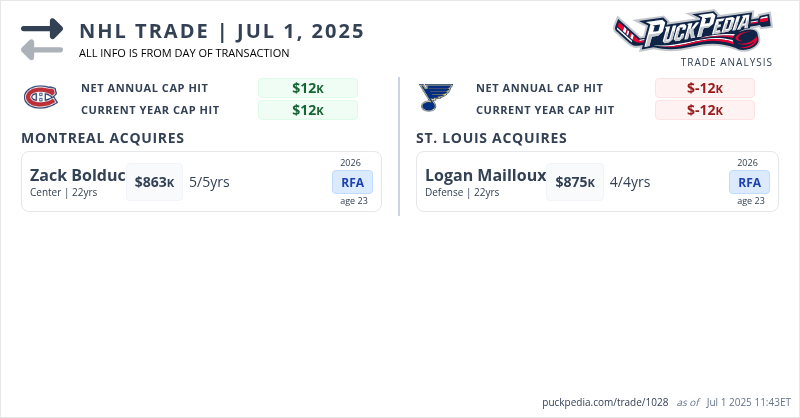Click Montreal's net annual cap hit value
The image size is (800, 418).
pyautogui.click(x=308, y=88)
